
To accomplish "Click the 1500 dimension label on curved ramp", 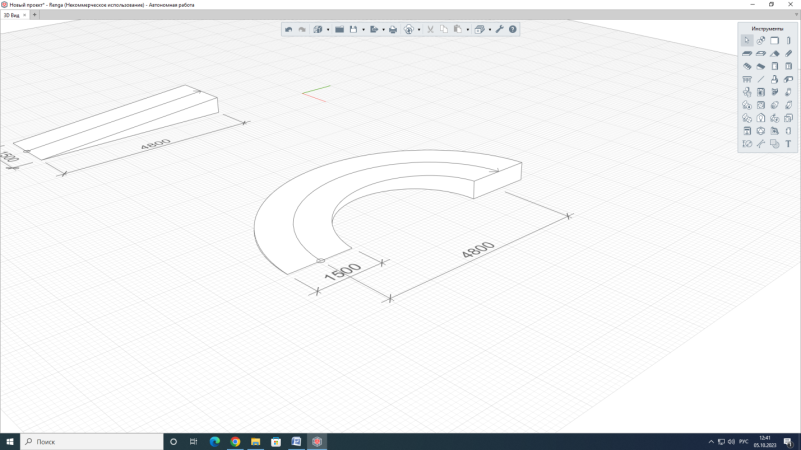I will tap(343, 273).
